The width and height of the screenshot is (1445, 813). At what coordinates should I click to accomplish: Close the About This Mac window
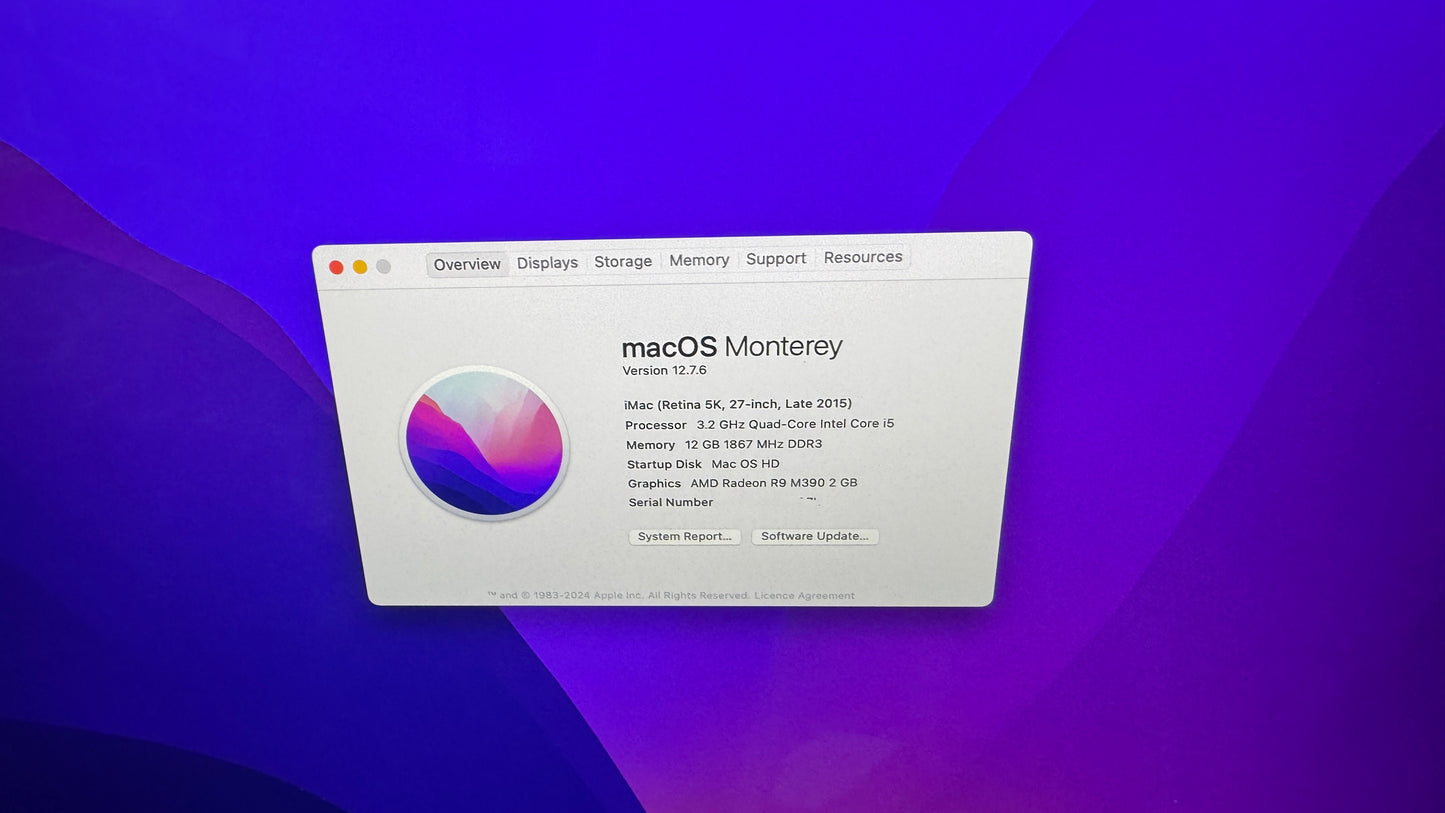click(336, 267)
